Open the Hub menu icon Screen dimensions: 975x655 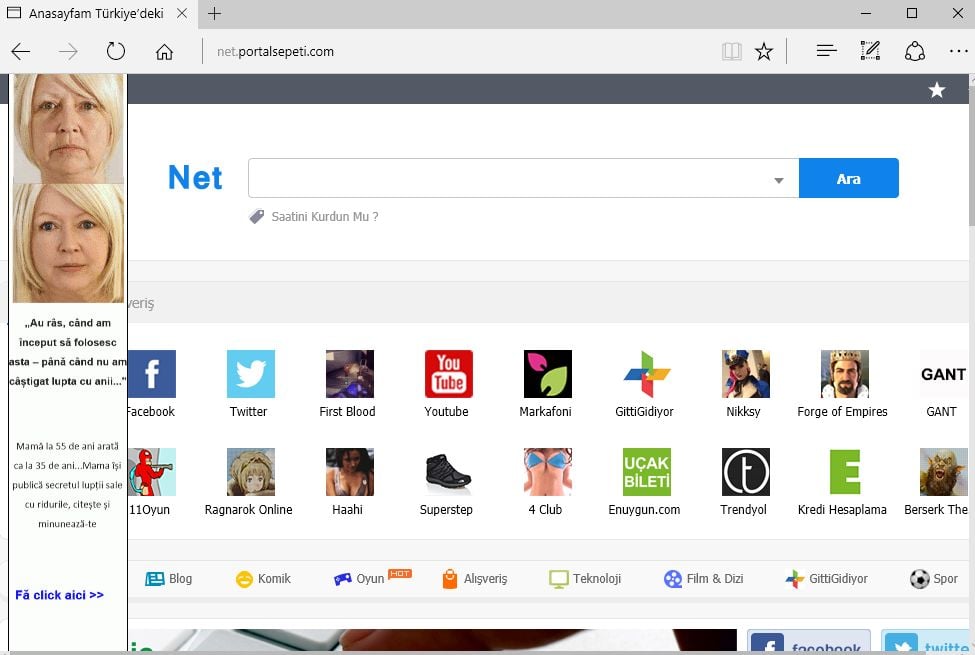pyautogui.click(x=826, y=51)
